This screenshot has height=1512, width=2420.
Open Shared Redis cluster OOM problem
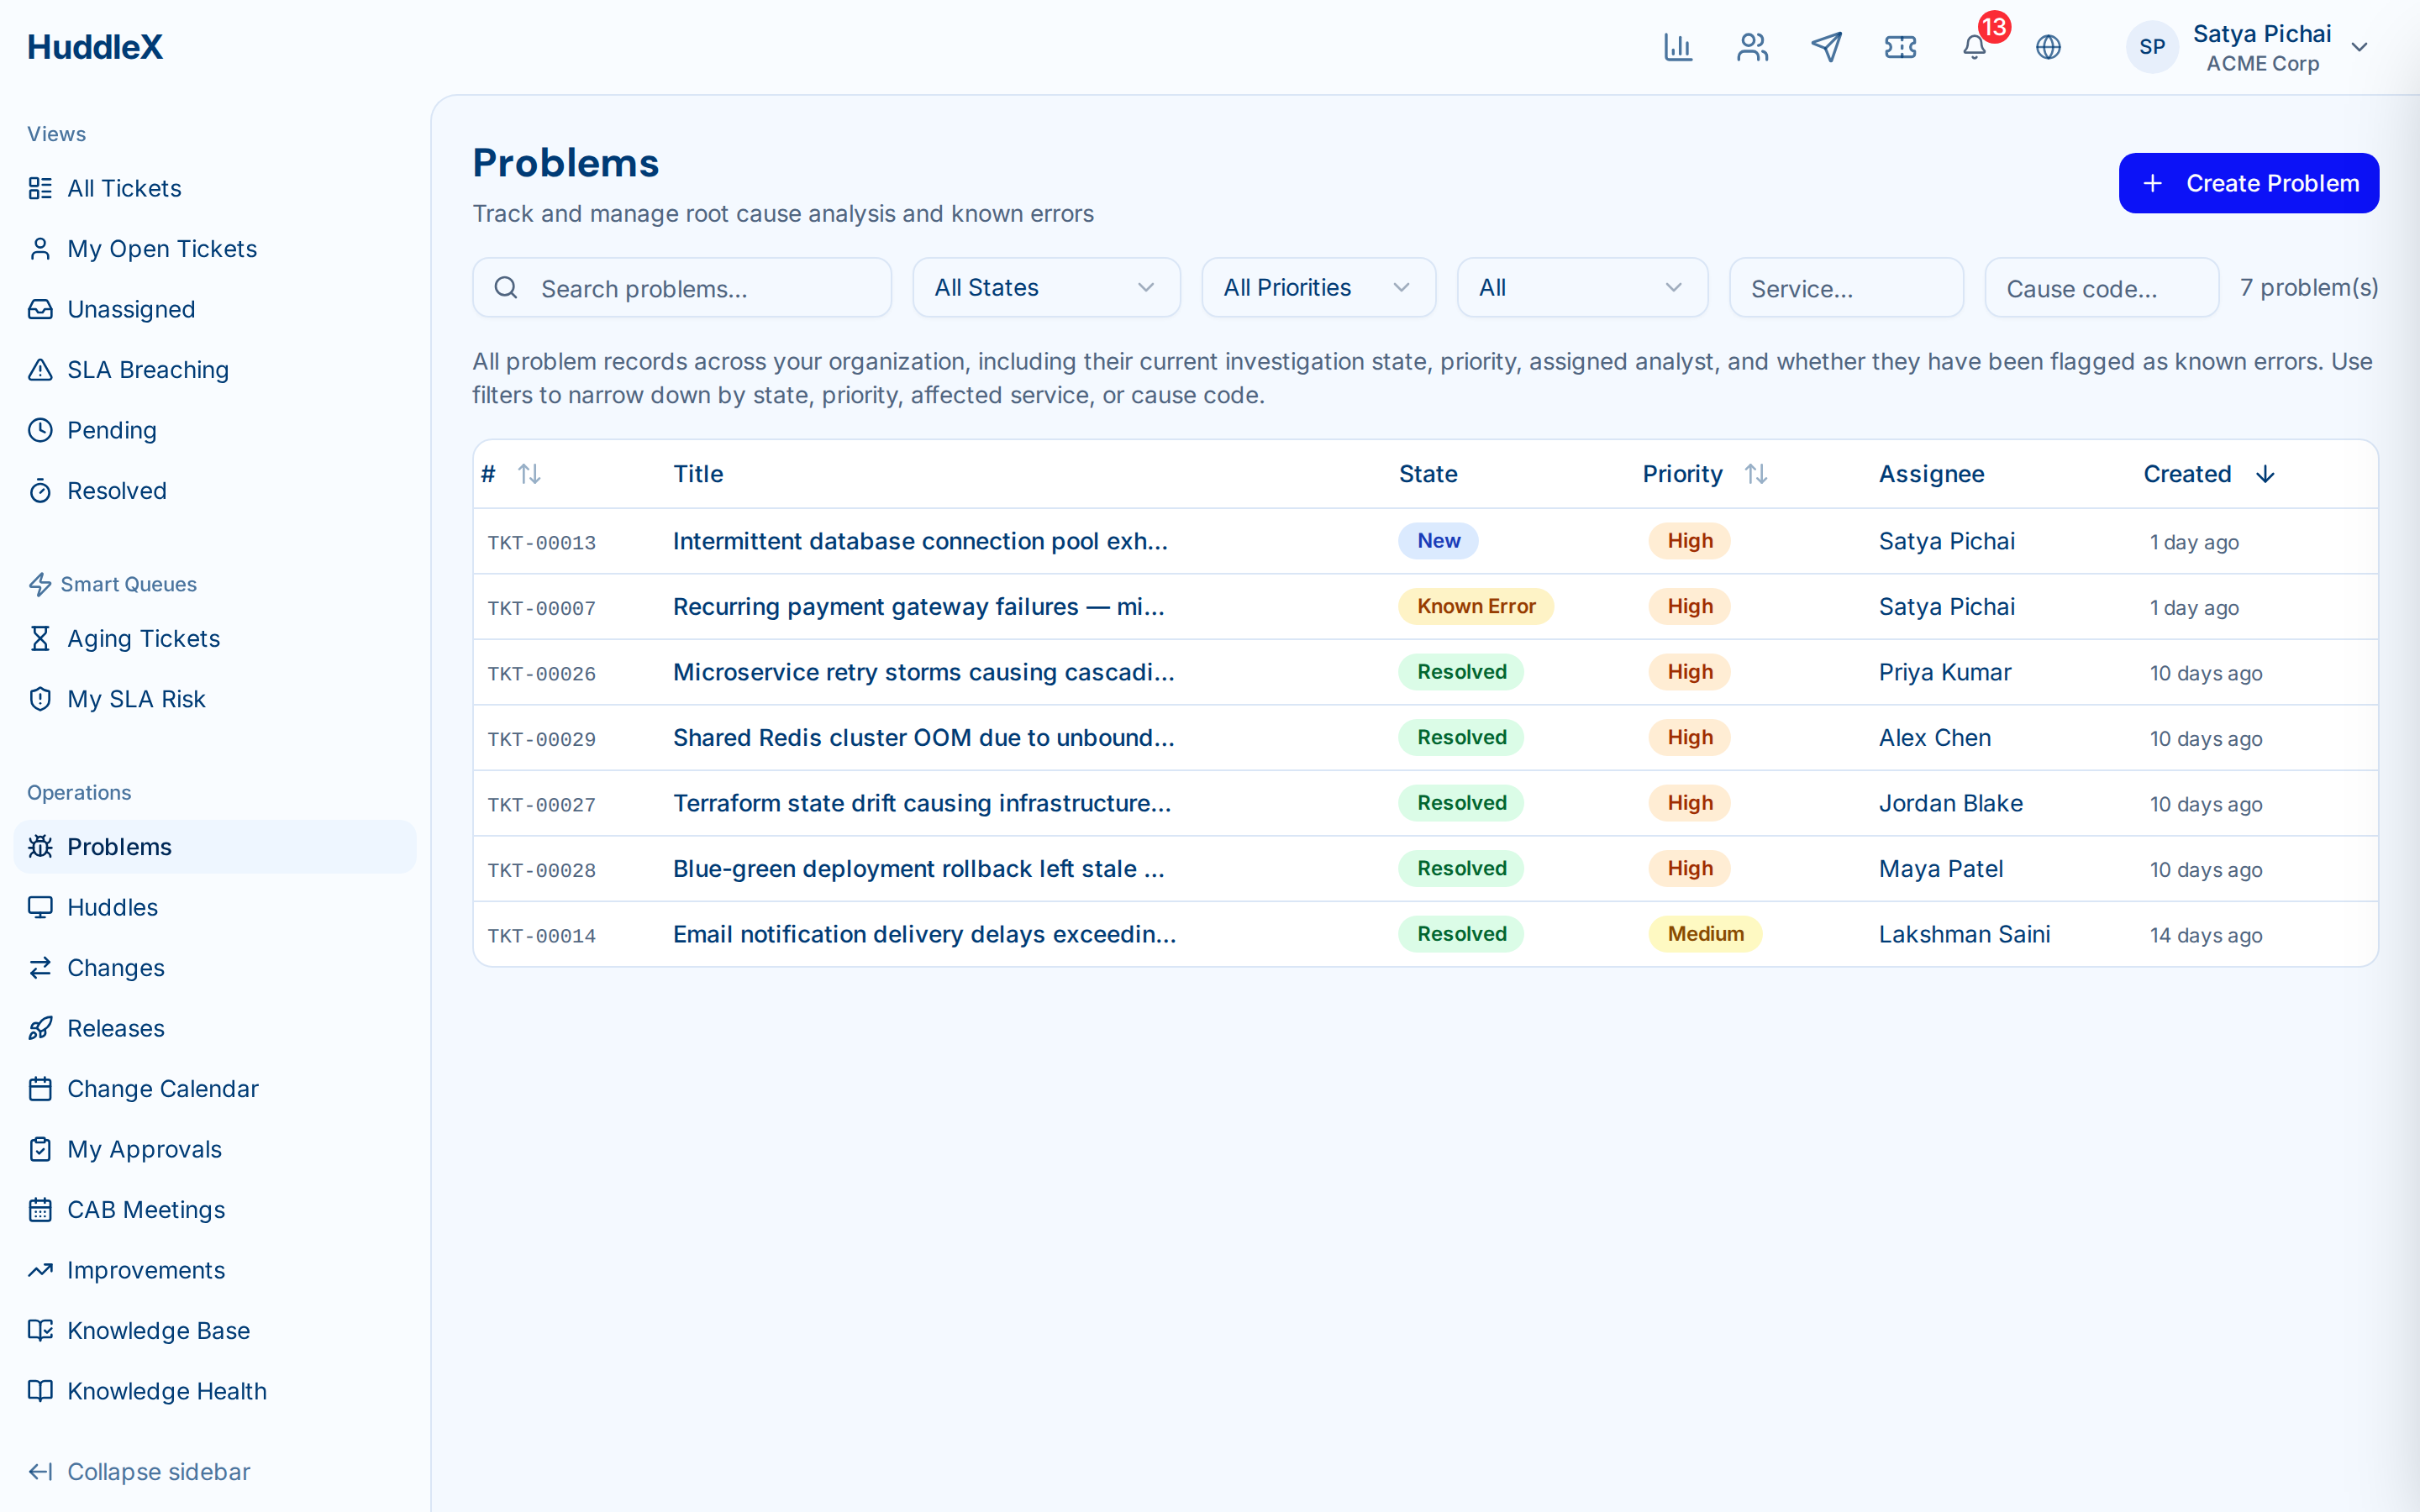[x=923, y=738]
